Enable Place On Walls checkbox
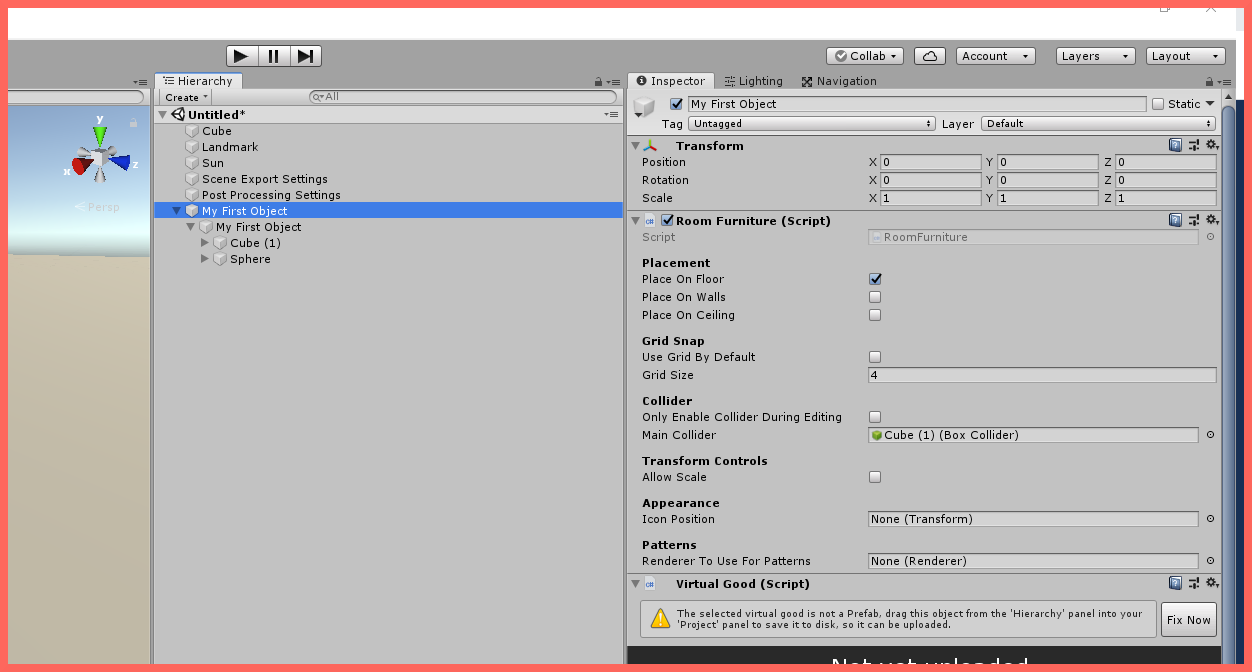 [875, 297]
